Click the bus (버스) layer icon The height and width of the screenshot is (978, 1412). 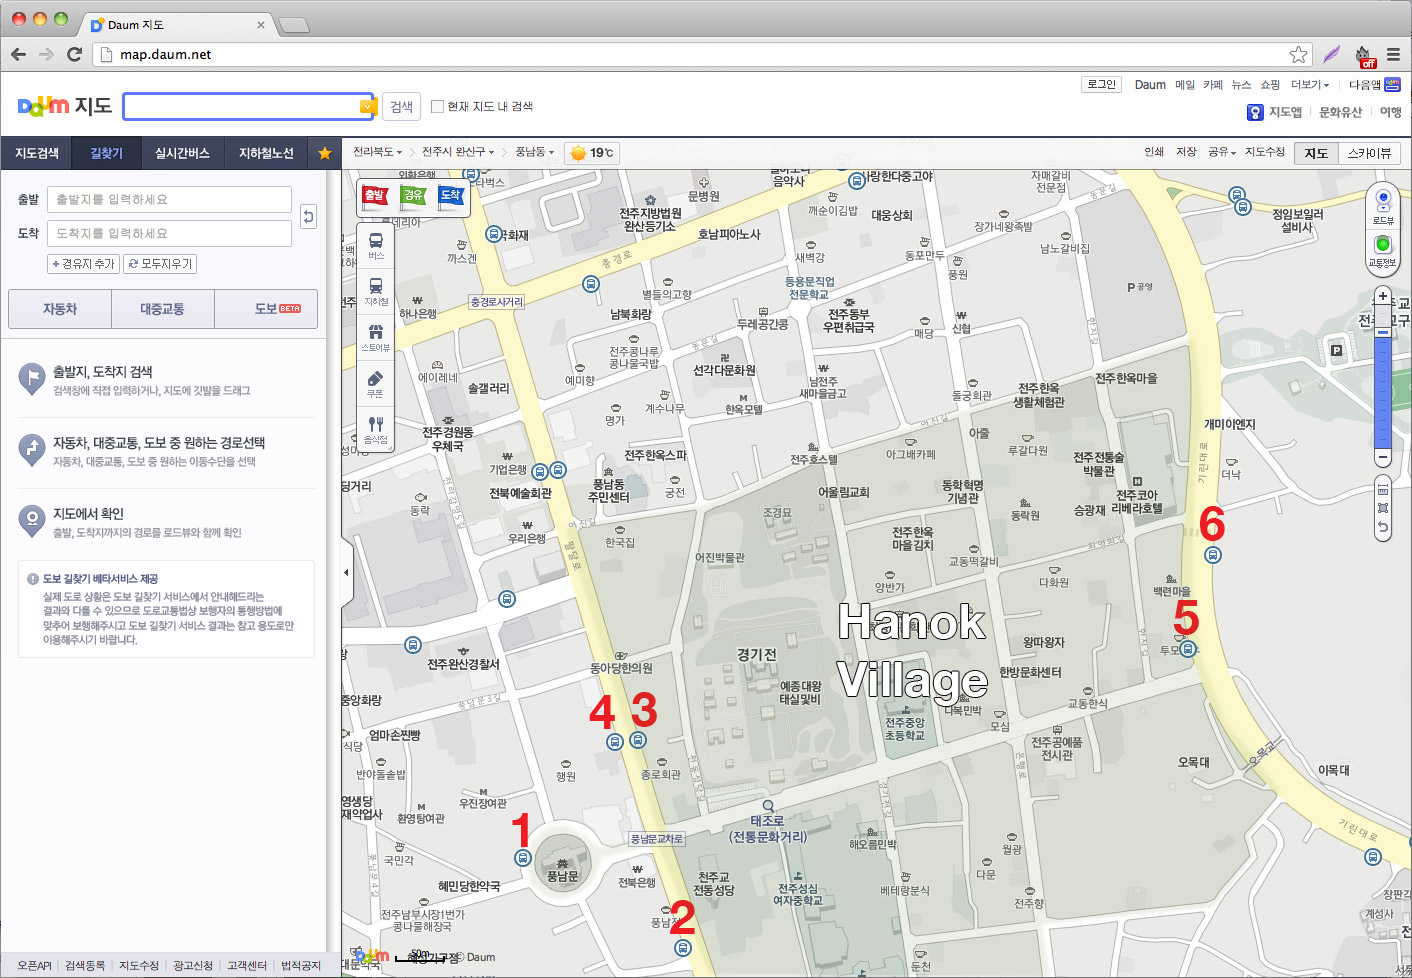376,245
